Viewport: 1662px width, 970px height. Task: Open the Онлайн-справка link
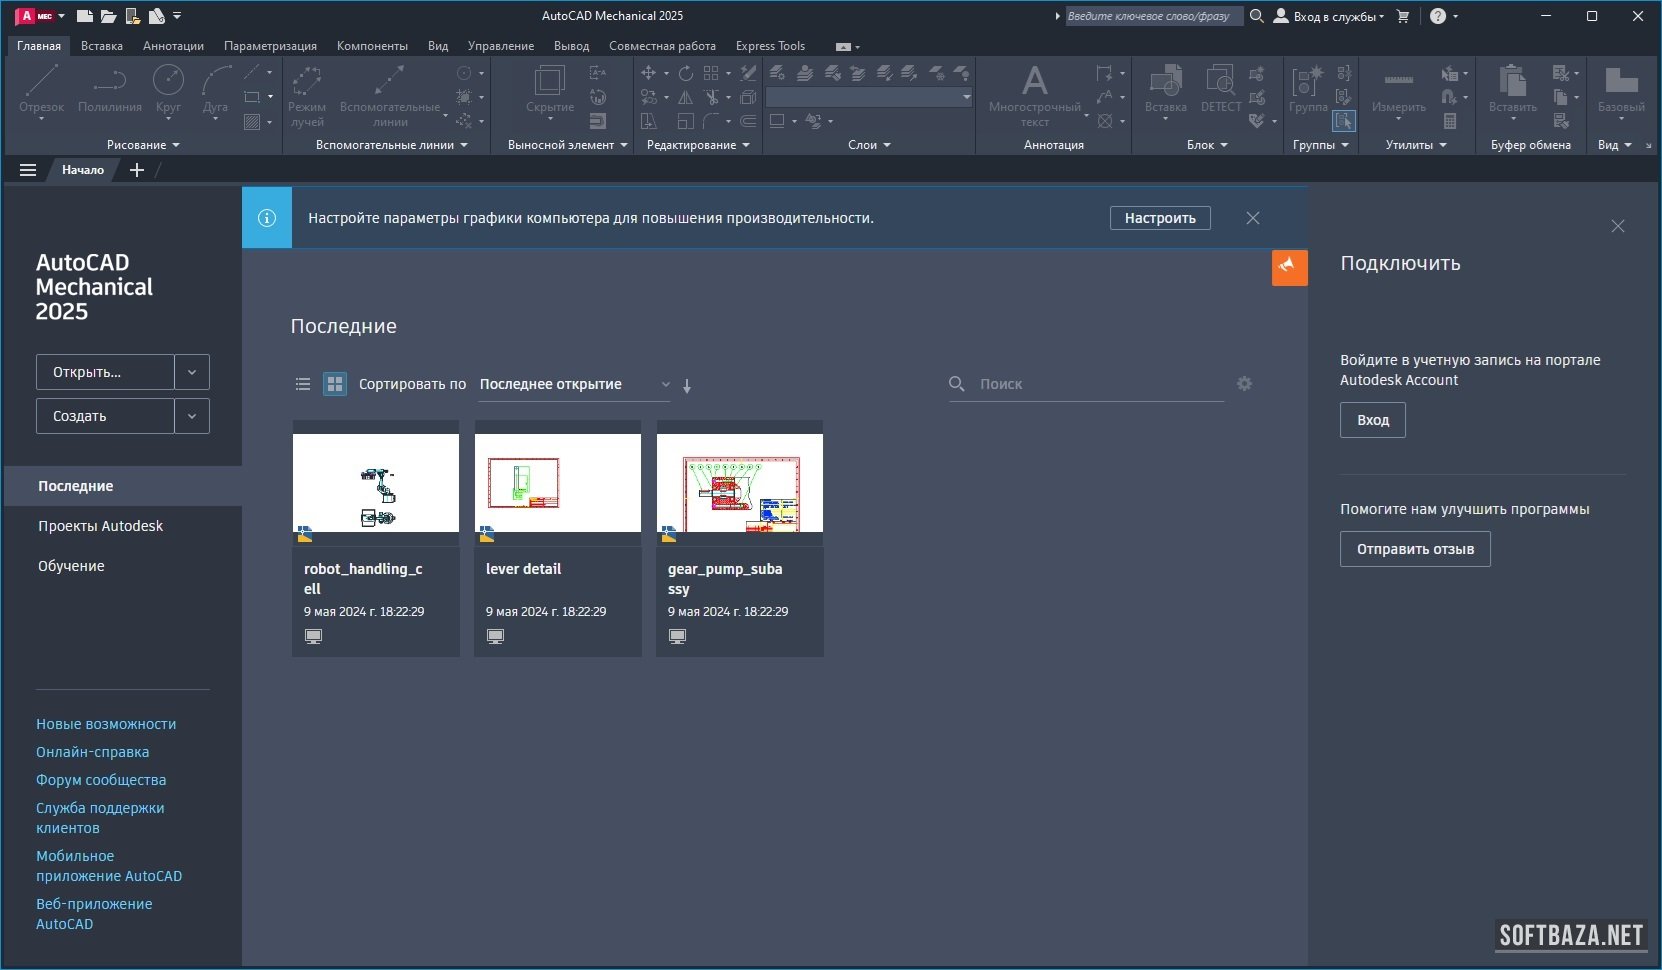[92, 752]
